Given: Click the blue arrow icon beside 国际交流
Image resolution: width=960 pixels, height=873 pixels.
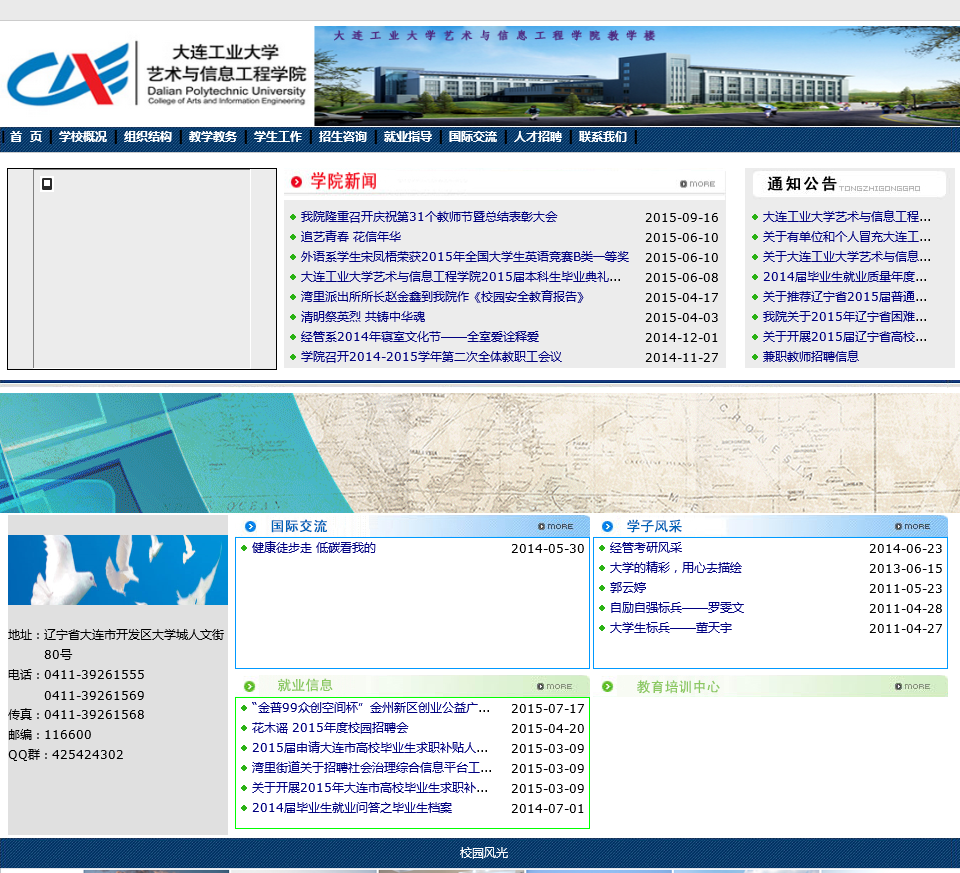Looking at the screenshot, I should tap(250, 526).
